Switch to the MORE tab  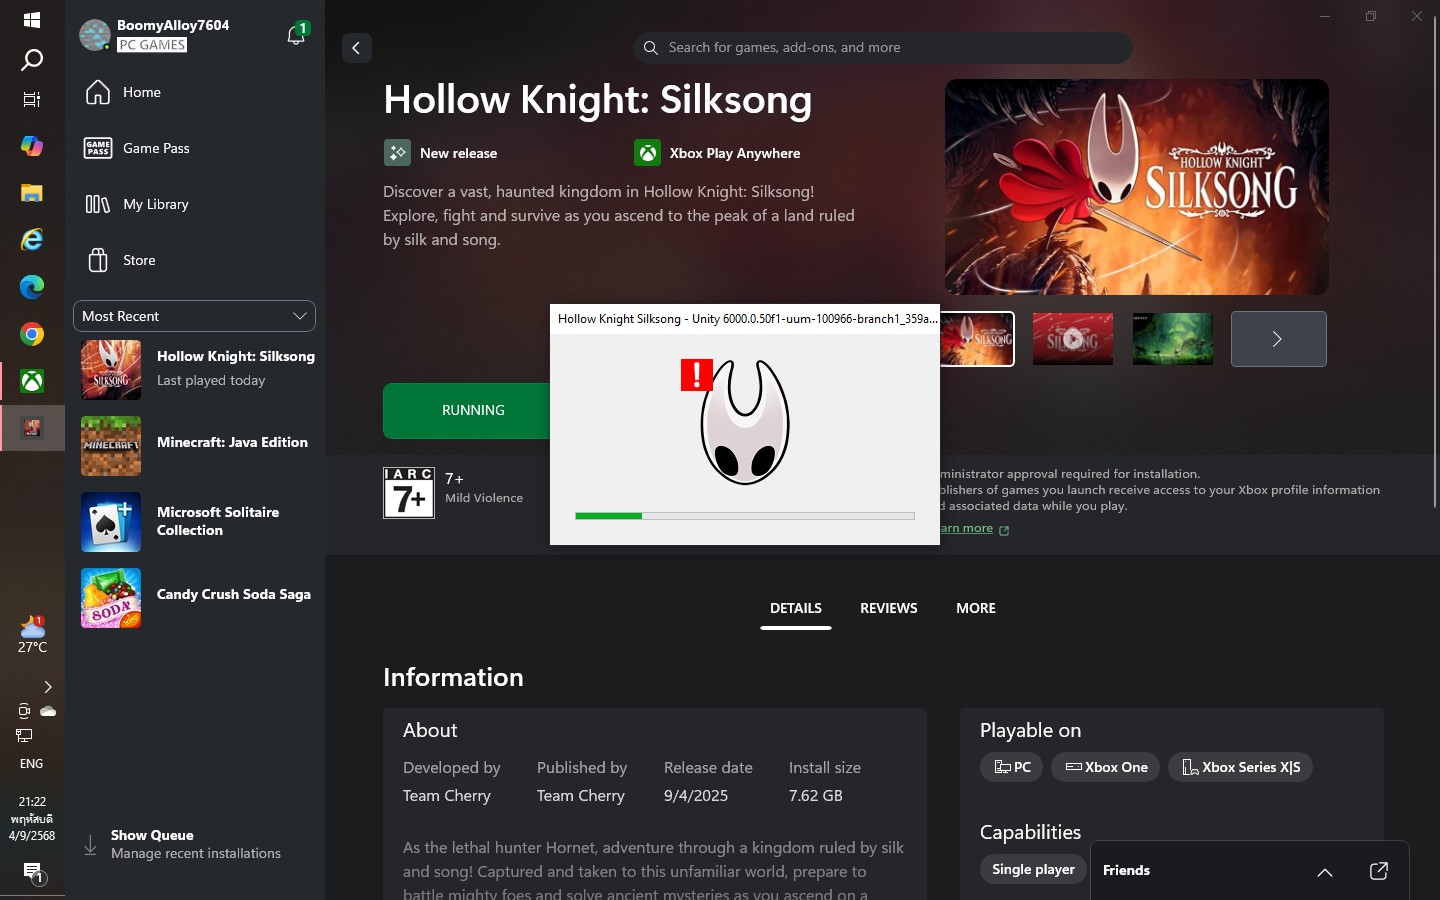tap(976, 608)
